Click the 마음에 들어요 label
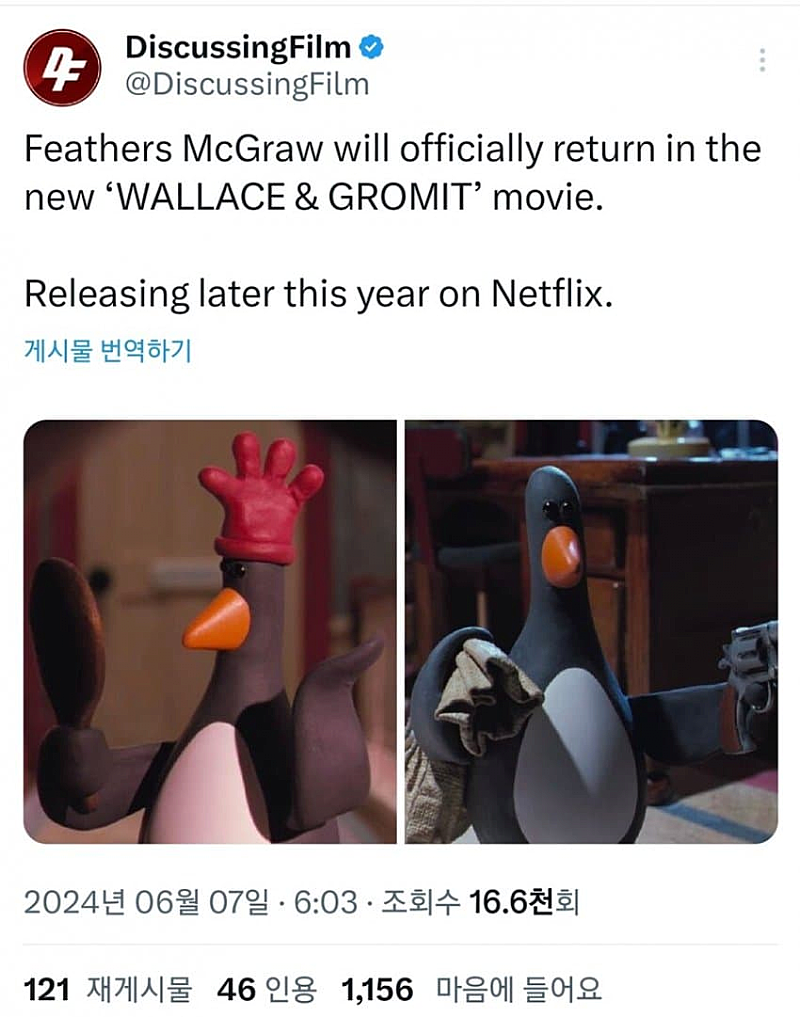 [518, 990]
